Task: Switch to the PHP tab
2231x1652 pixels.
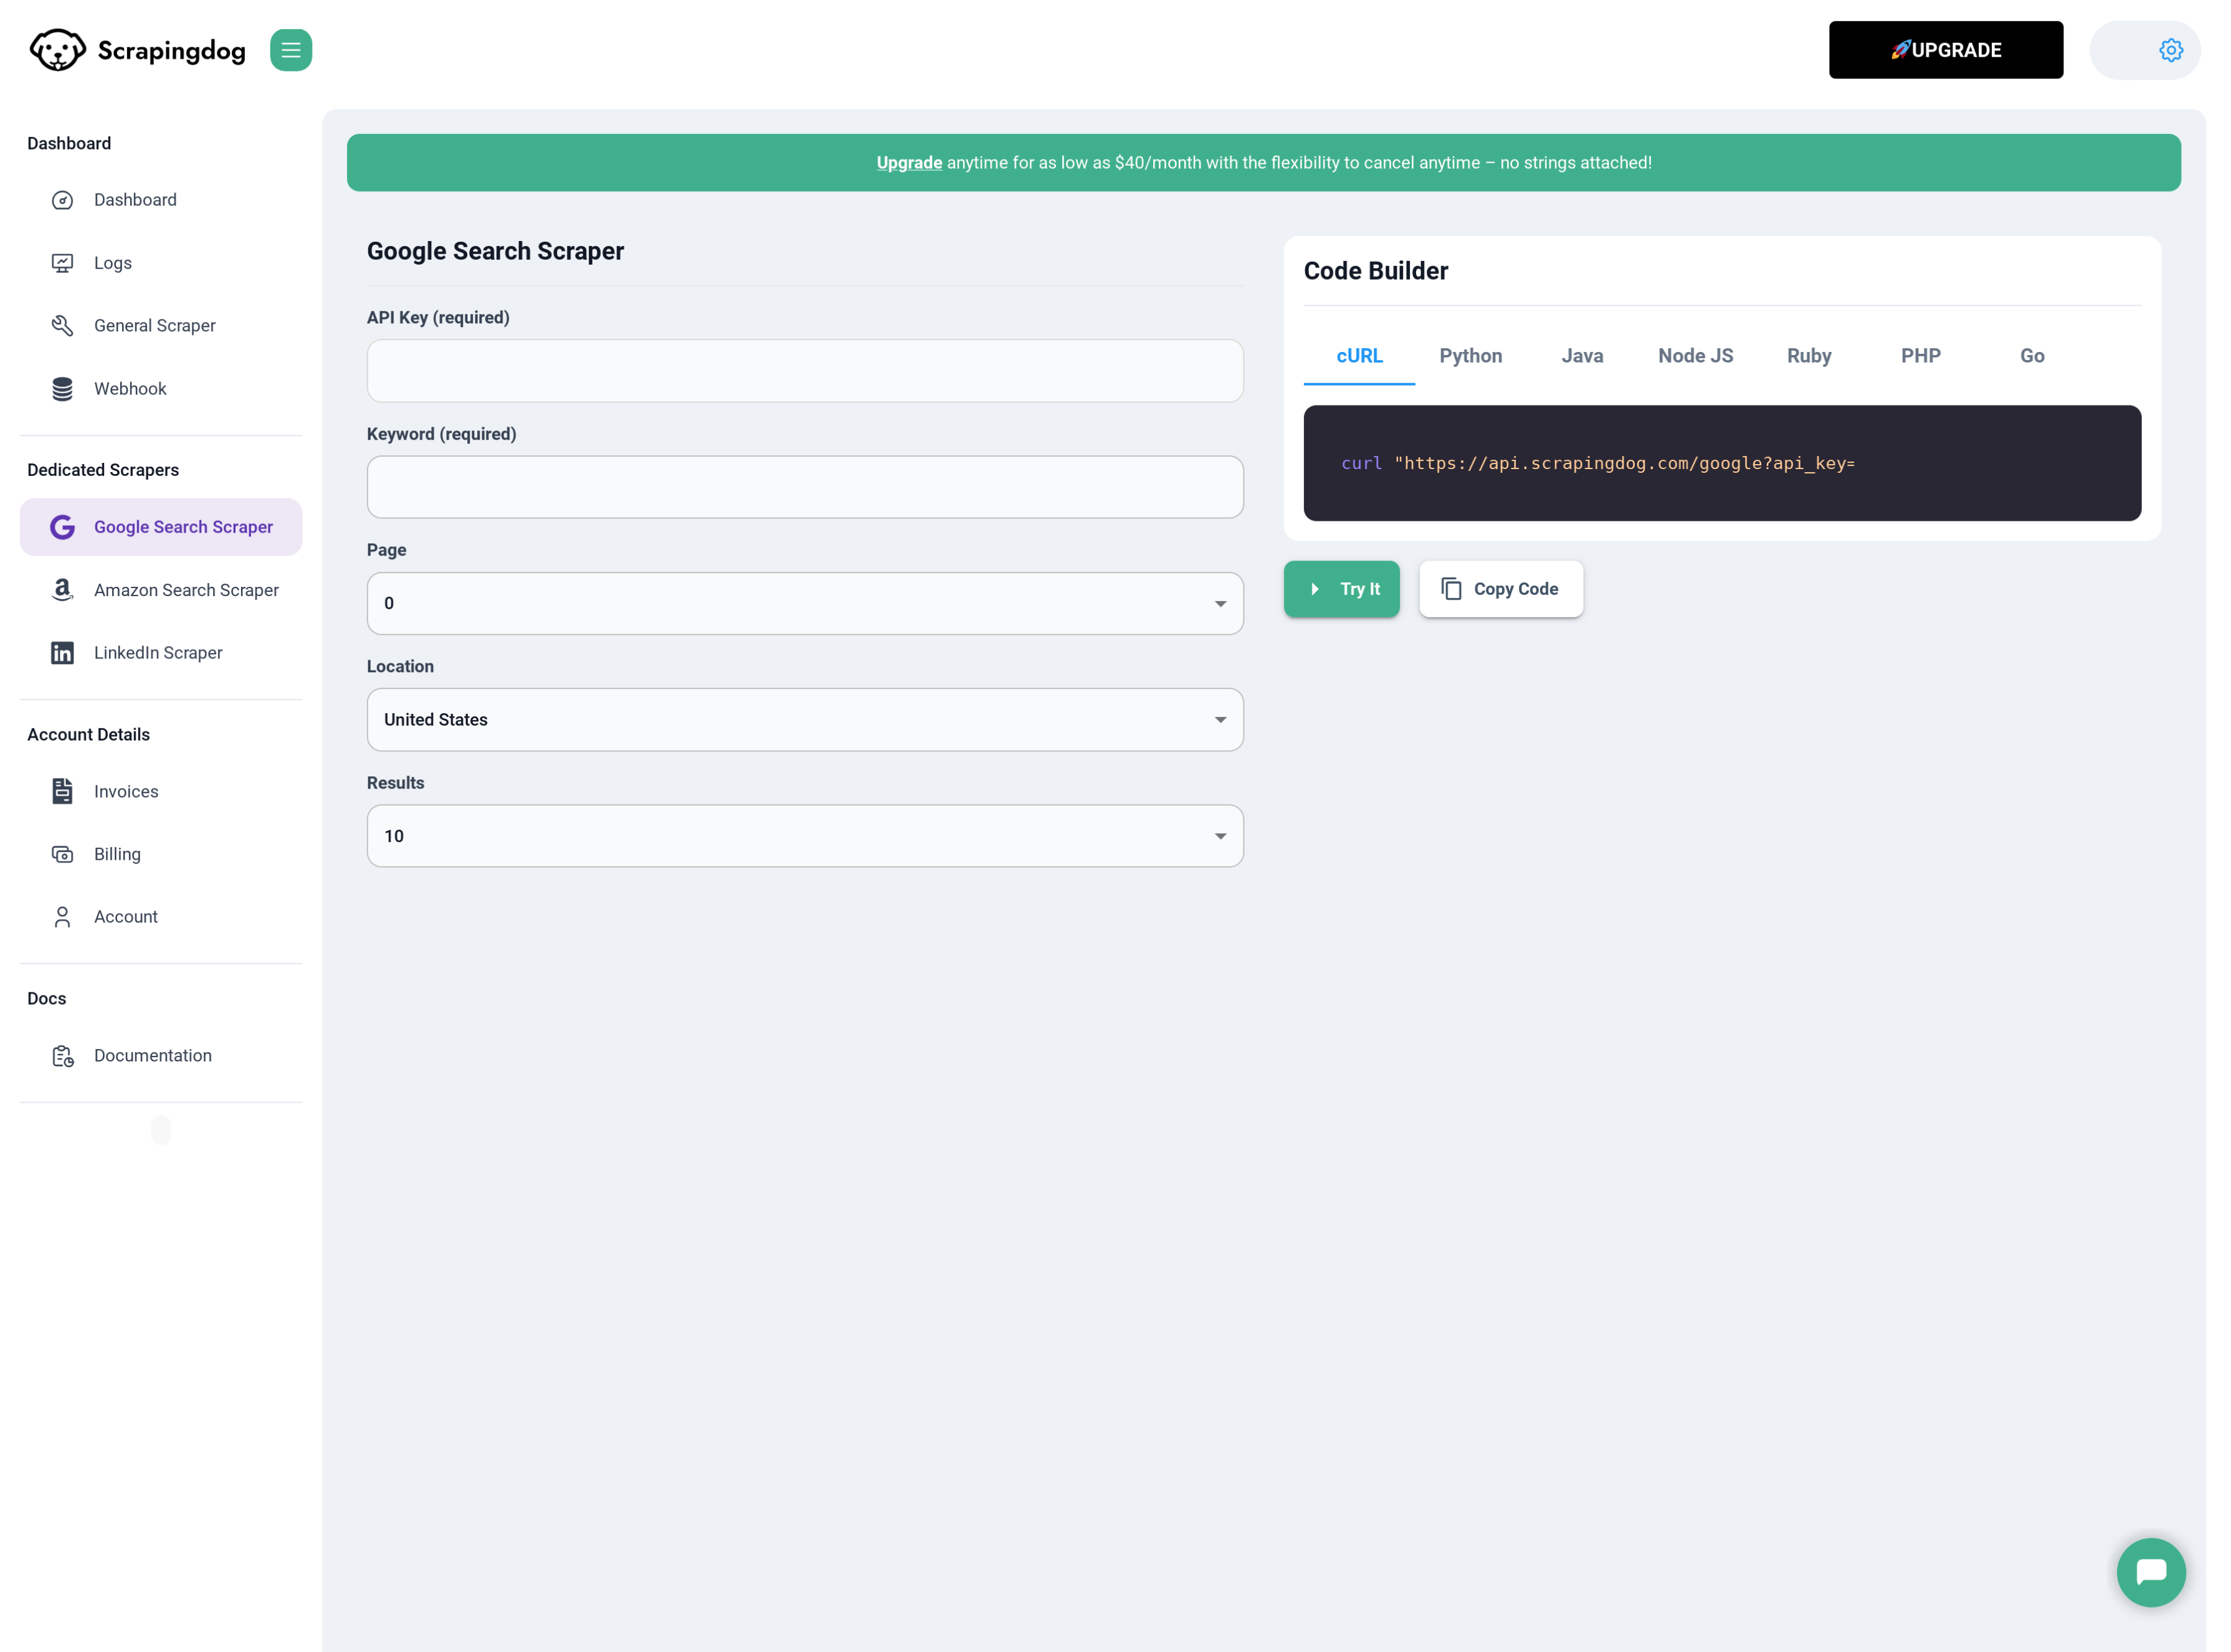Action: click(1921, 356)
